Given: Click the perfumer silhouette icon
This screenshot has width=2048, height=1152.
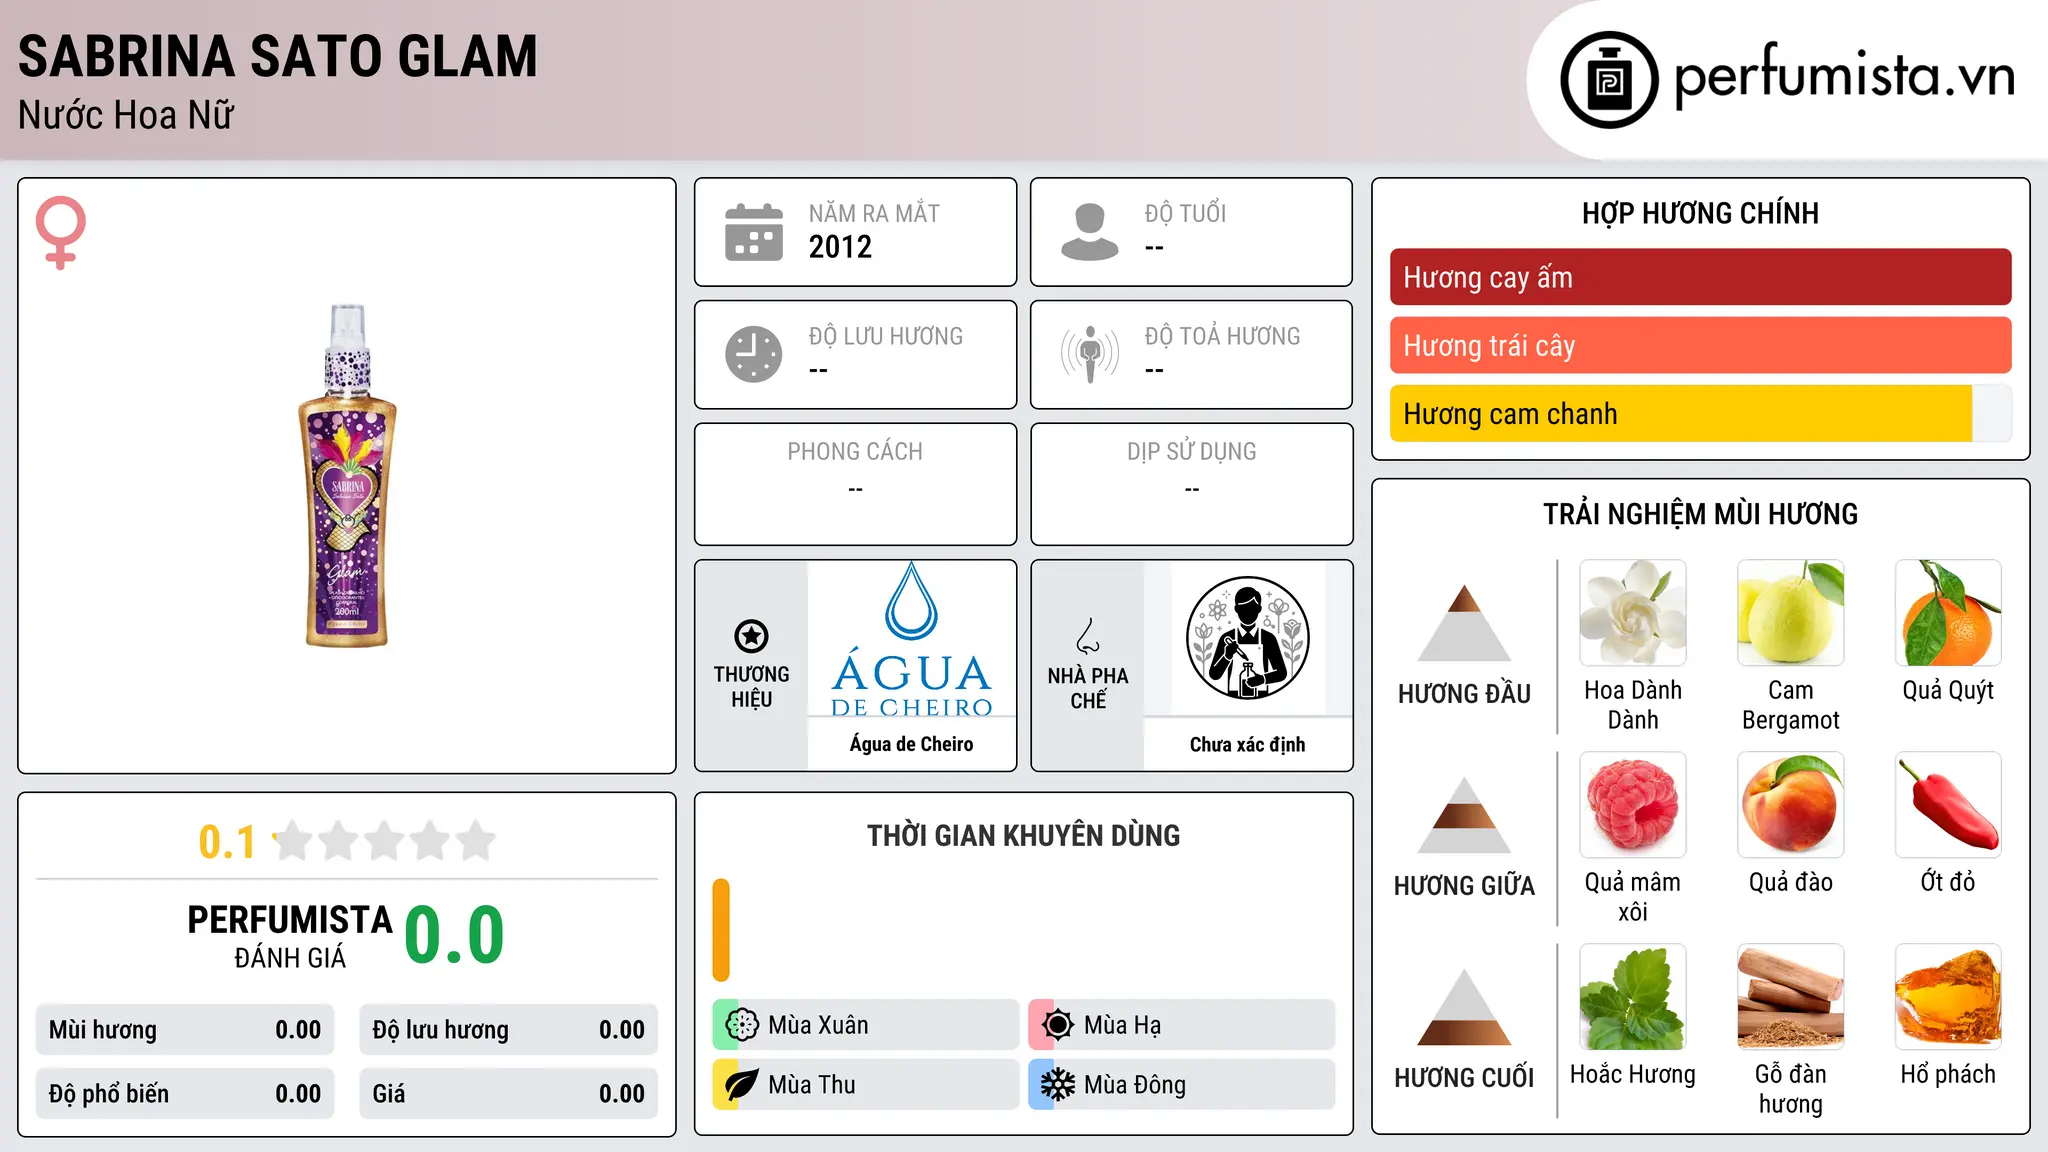Looking at the screenshot, I should (x=1247, y=638).
